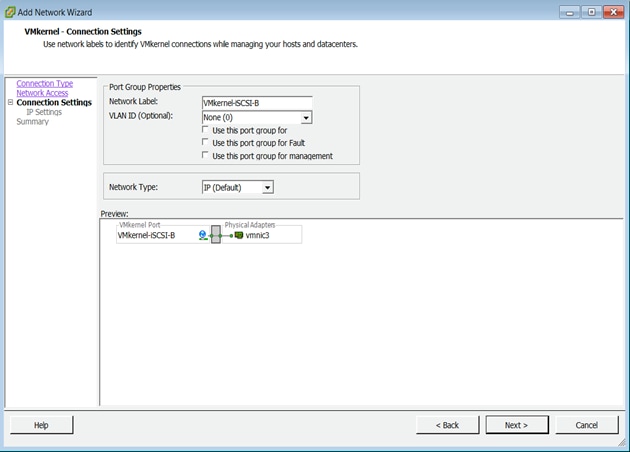Click the vmnic3 physical adapter icon
The width and height of the screenshot is (630, 452).
click(239, 235)
